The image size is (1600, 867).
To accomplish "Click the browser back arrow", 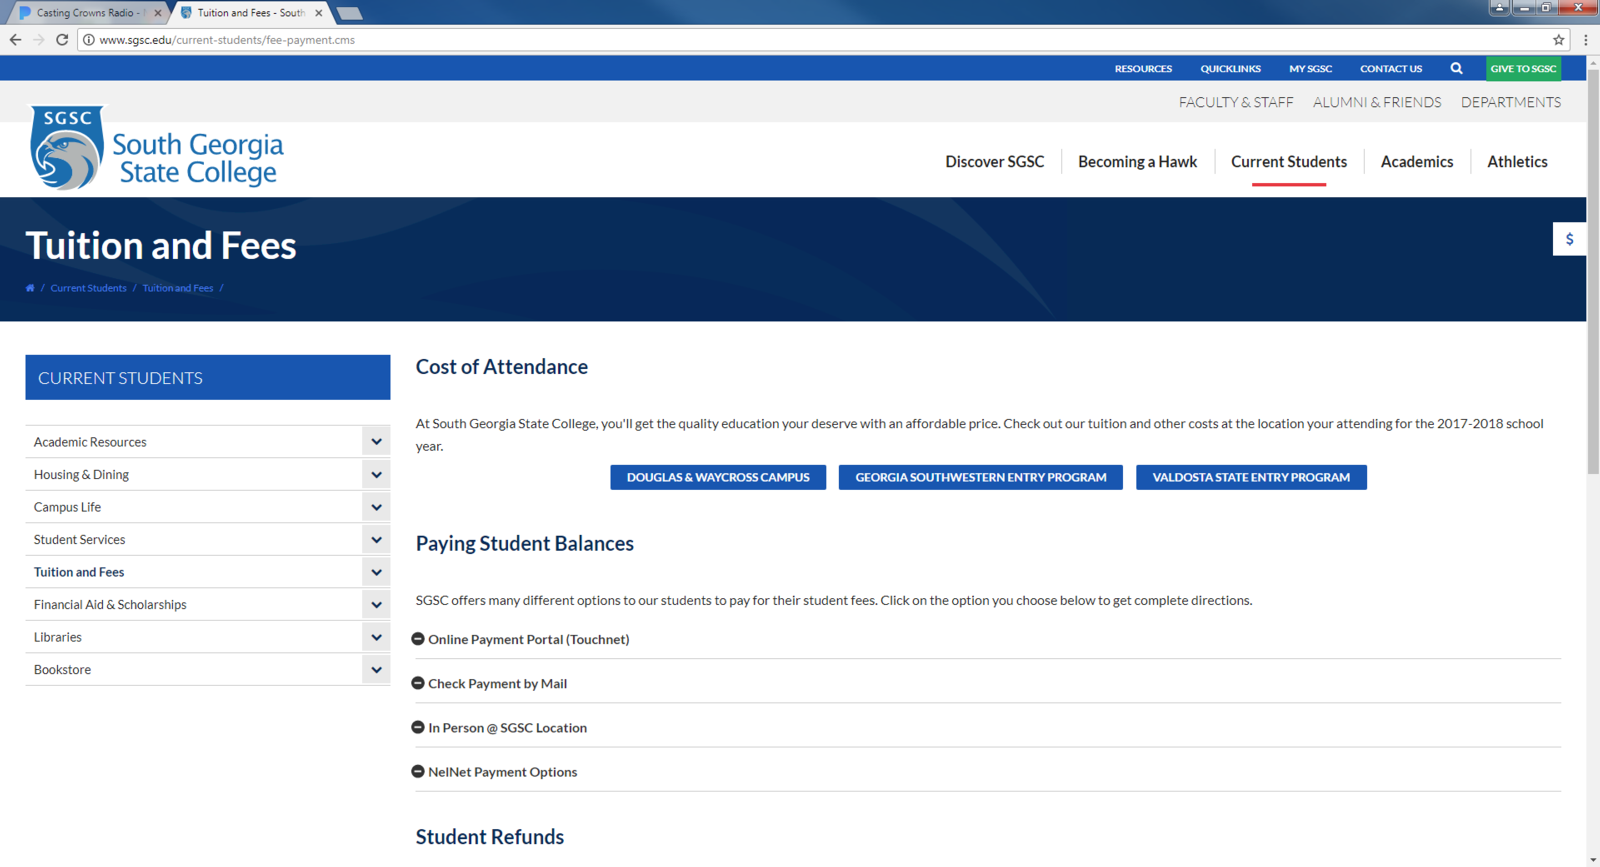I will [15, 40].
